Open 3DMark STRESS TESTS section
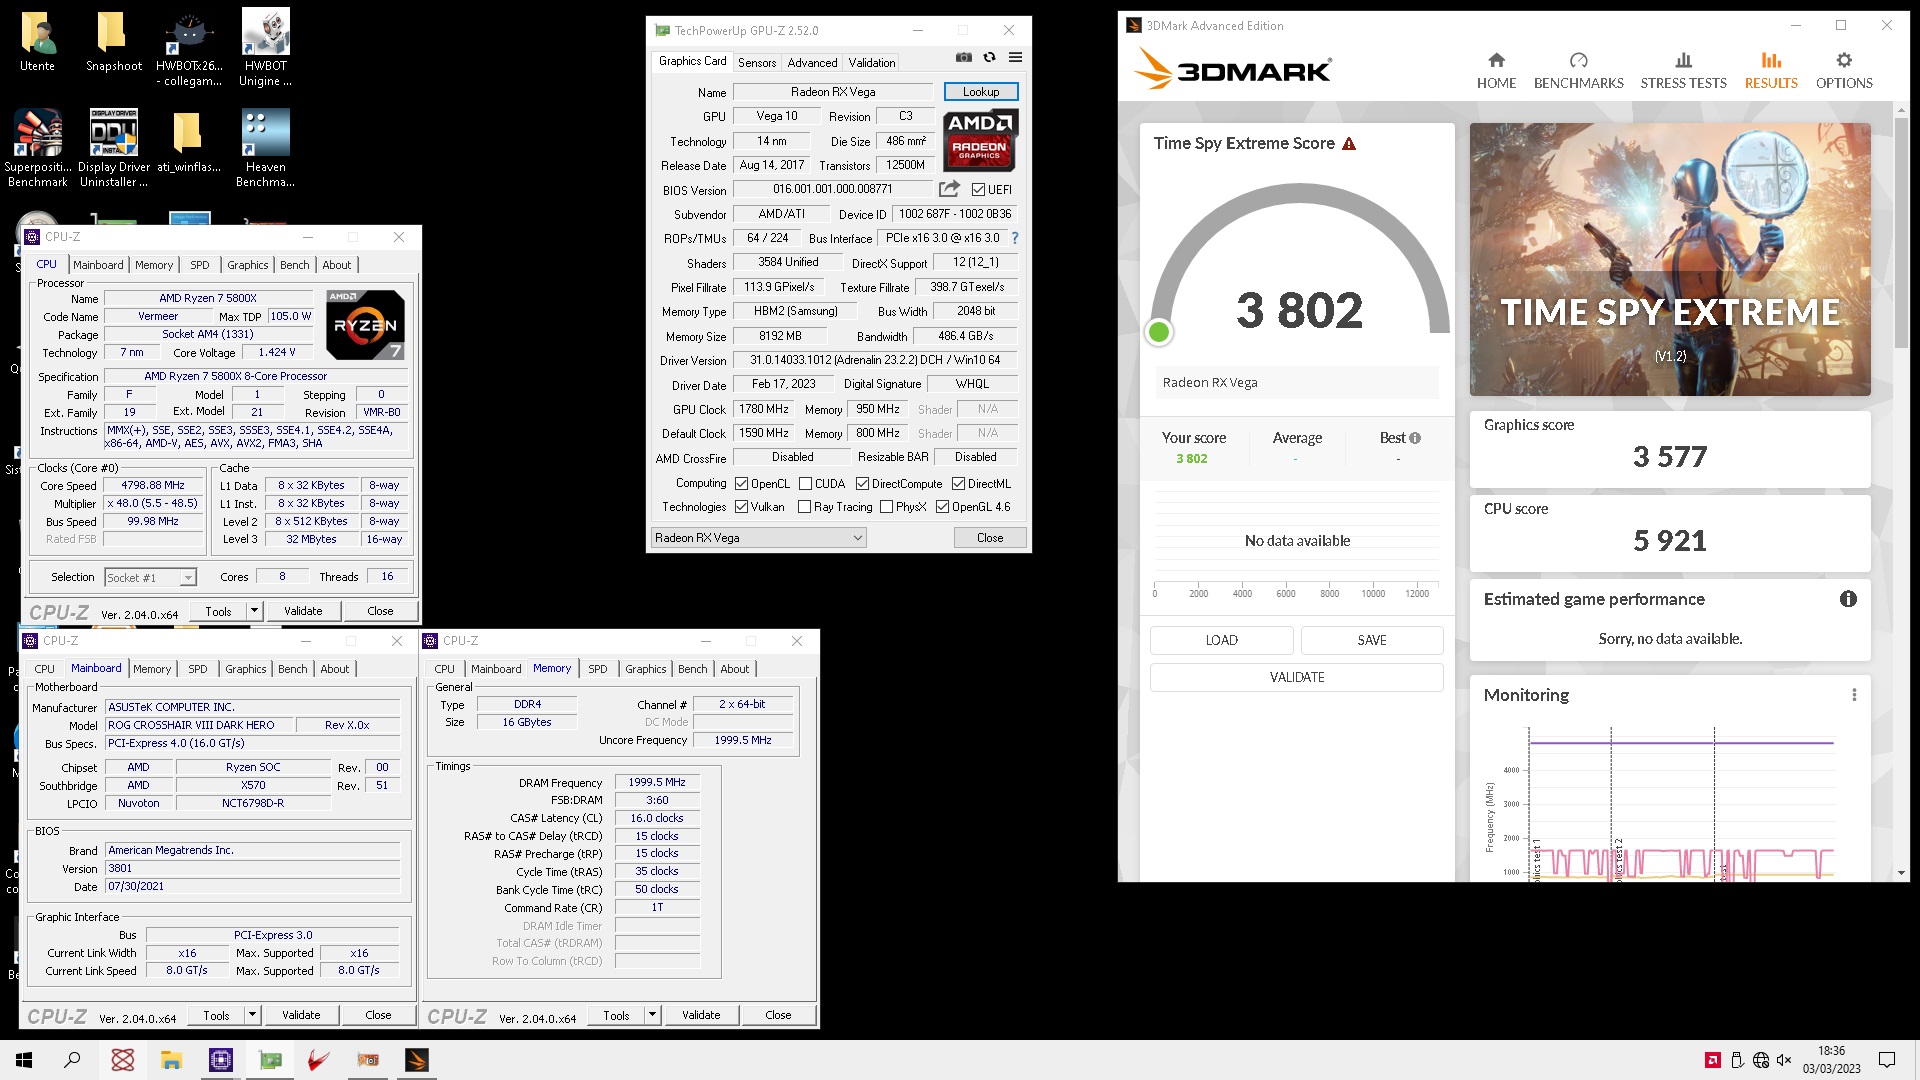Image resolution: width=1920 pixels, height=1080 pixels. (1683, 71)
